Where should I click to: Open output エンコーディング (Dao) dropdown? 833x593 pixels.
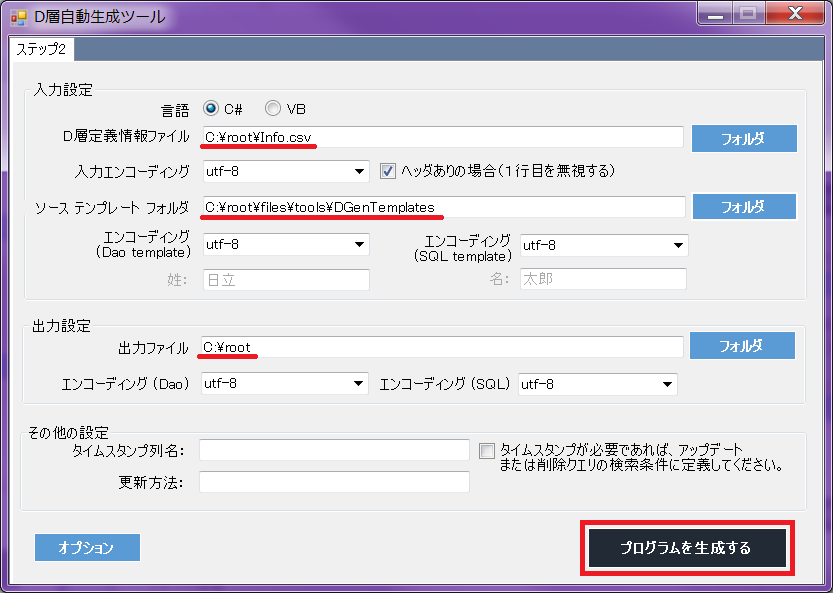pos(286,384)
